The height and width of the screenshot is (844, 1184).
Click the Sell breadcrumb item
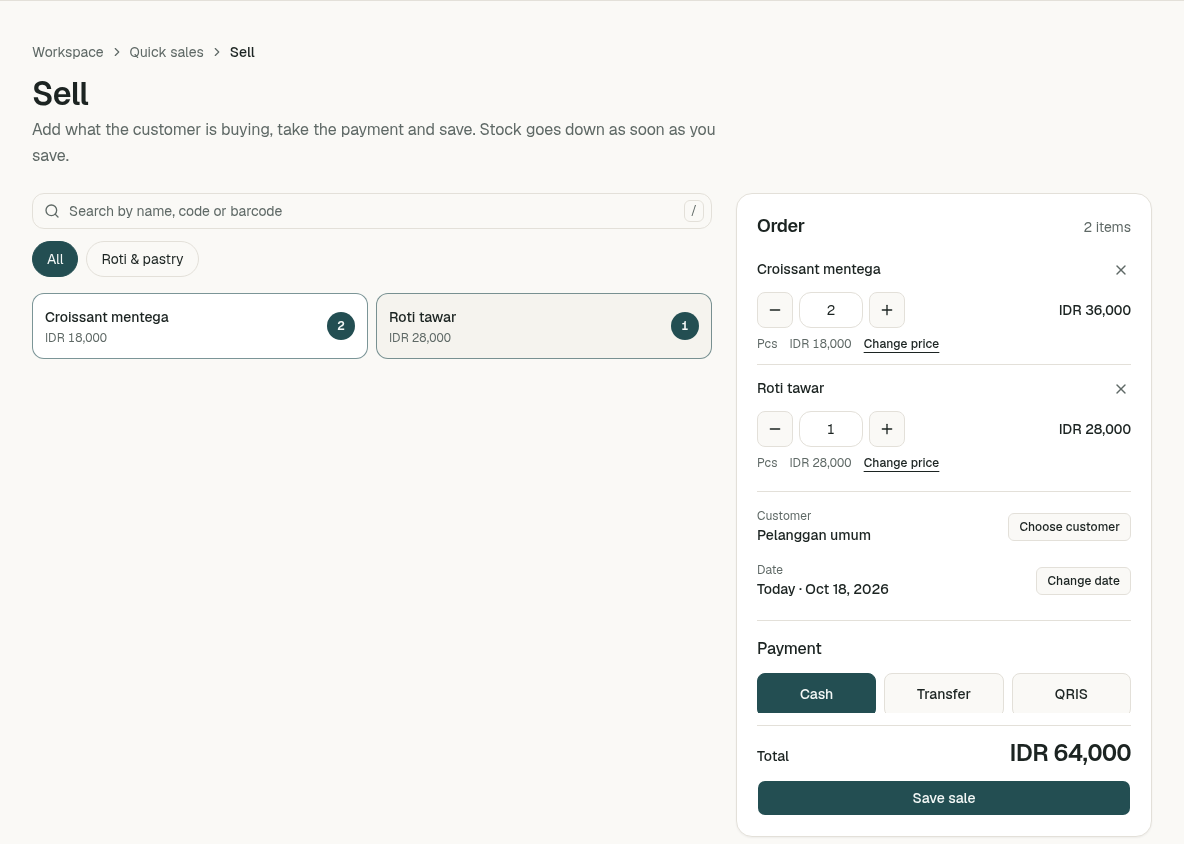tap(242, 52)
